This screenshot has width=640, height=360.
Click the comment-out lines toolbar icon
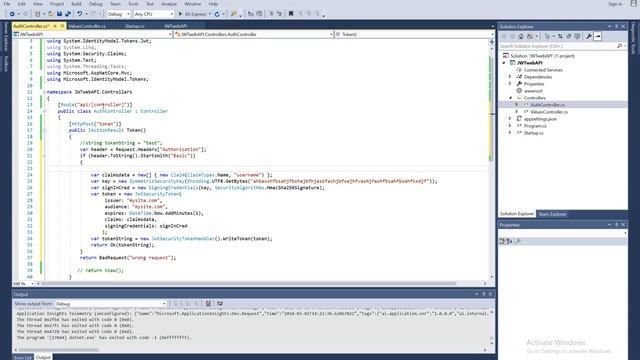(271, 14)
